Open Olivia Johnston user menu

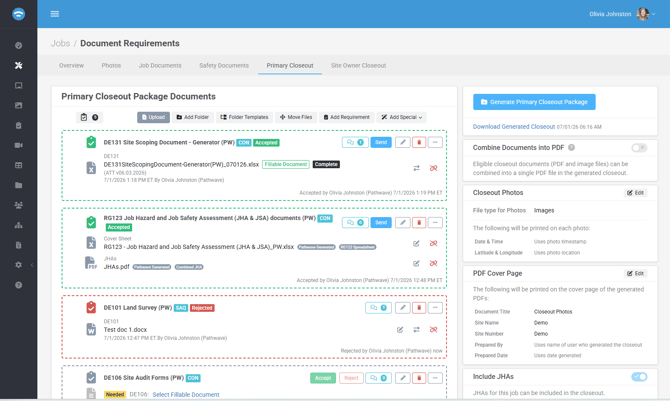622,14
